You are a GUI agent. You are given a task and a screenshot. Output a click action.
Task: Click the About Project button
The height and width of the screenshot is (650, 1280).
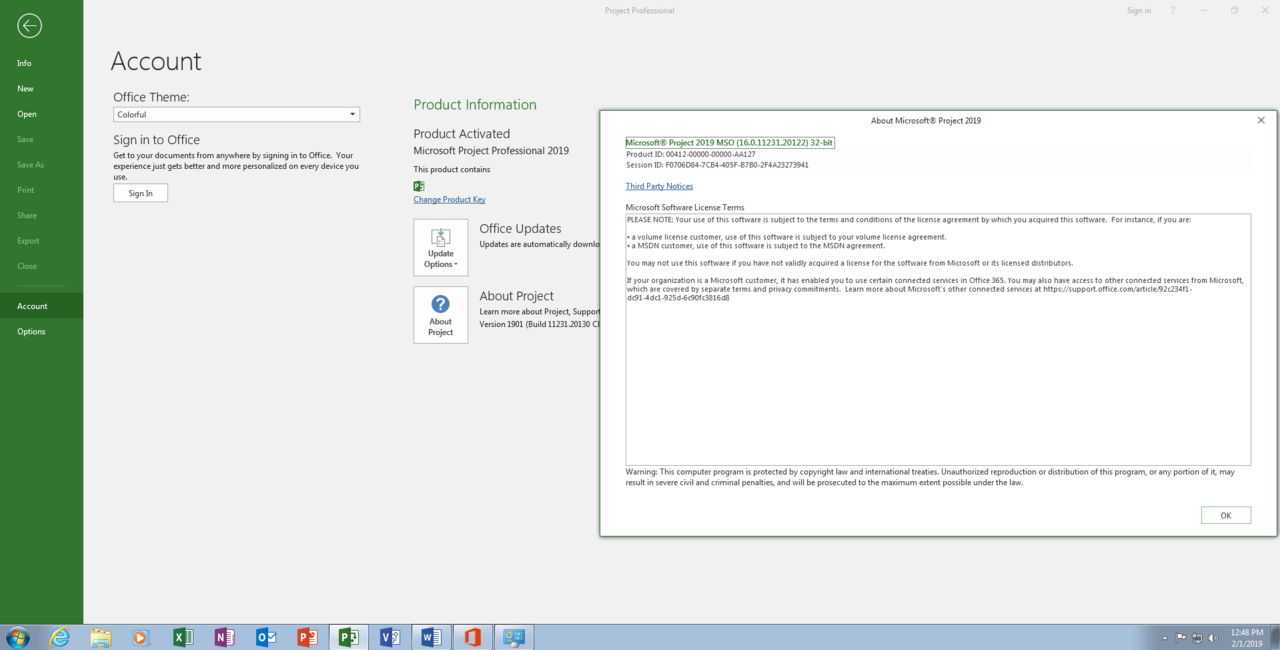441,315
